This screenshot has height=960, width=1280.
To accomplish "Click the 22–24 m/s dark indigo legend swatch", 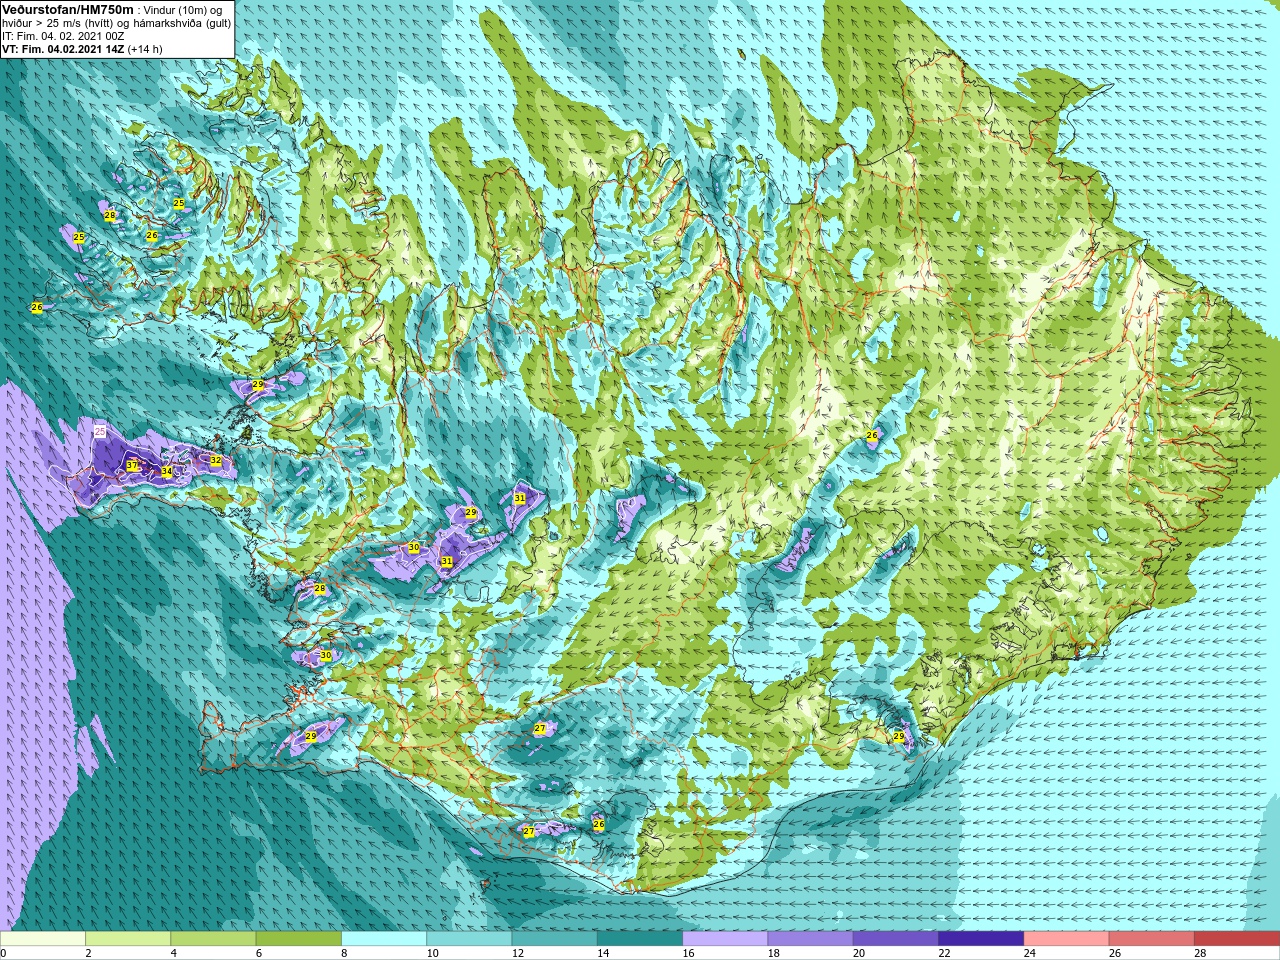I will 981,939.
